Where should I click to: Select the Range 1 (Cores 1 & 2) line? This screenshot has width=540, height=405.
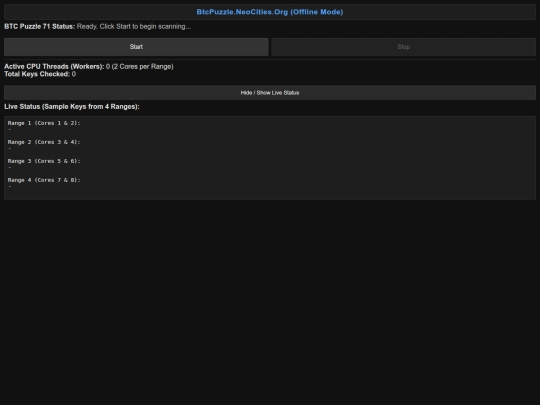(44, 123)
